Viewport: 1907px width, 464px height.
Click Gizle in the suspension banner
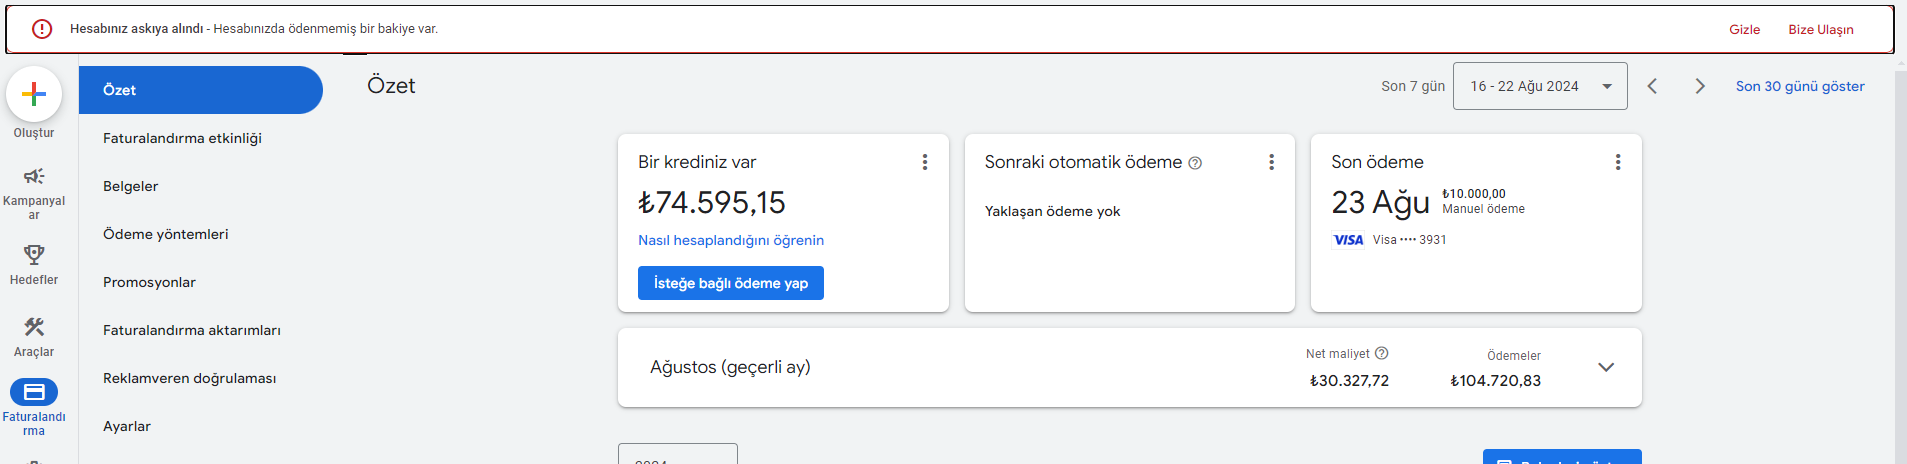click(1745, 29)
